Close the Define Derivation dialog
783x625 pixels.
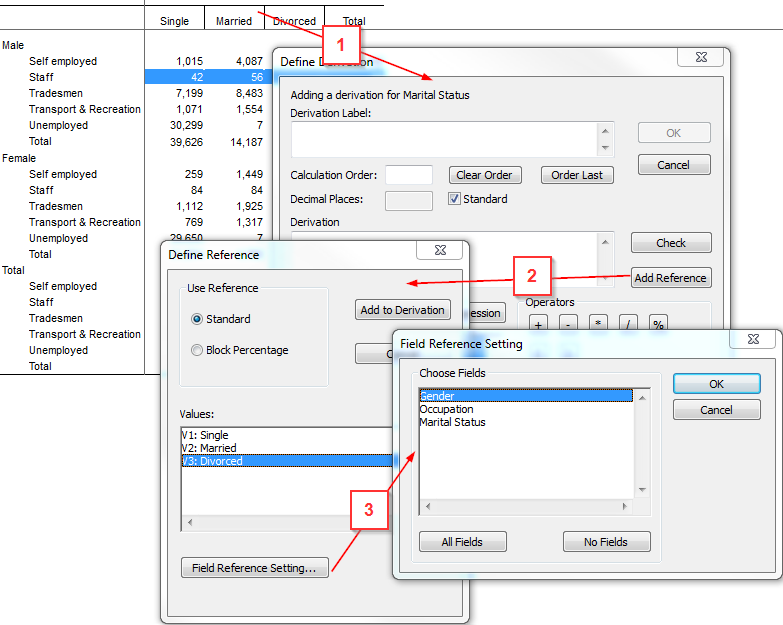tap(702, 58)
